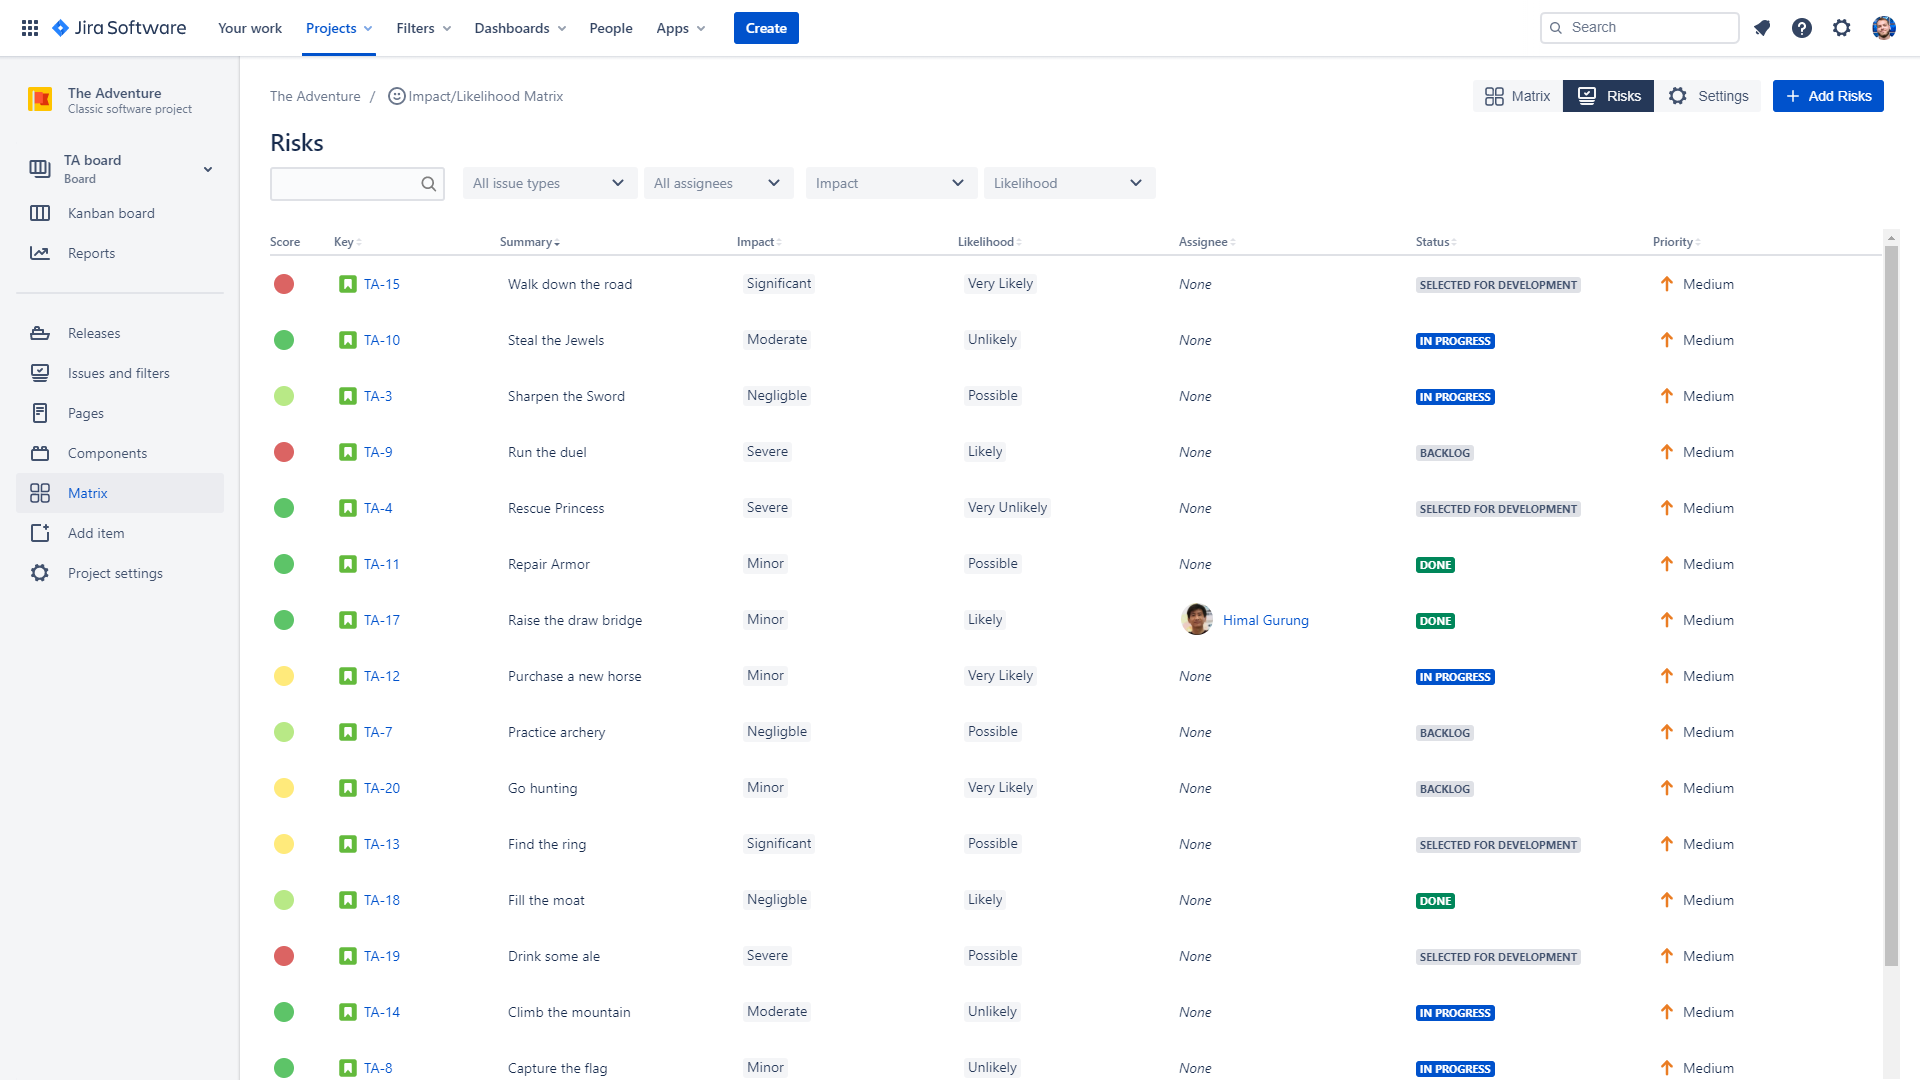Open the Projects menu
1920x1080 pixels.
339,28
